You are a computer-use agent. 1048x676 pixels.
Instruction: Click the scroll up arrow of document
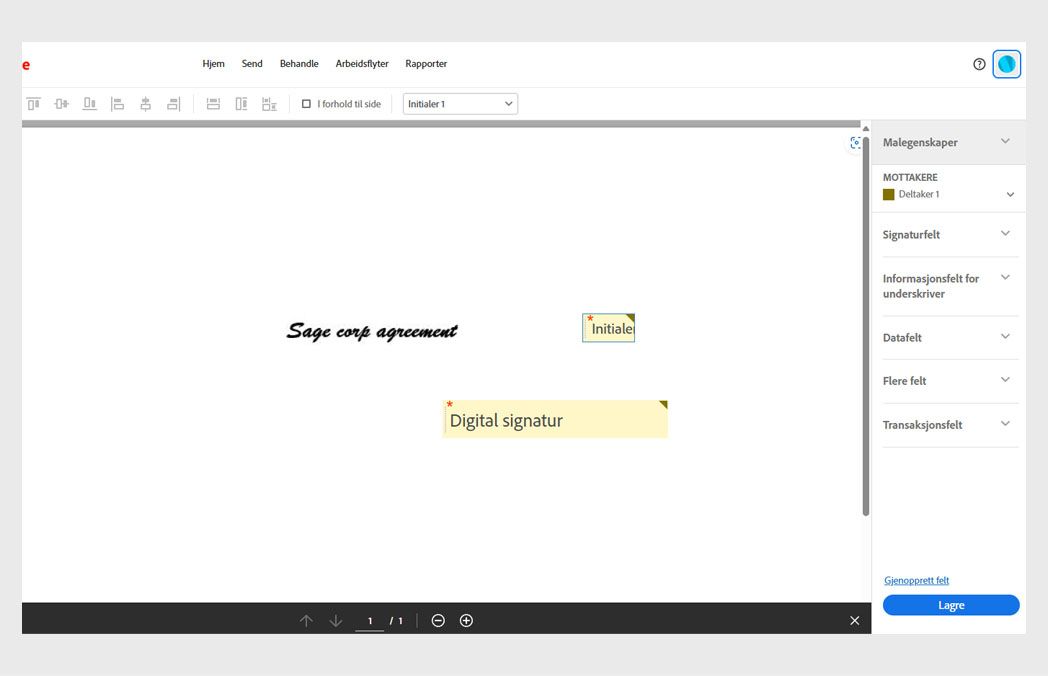pyautogui.click(x=866, y=129)
